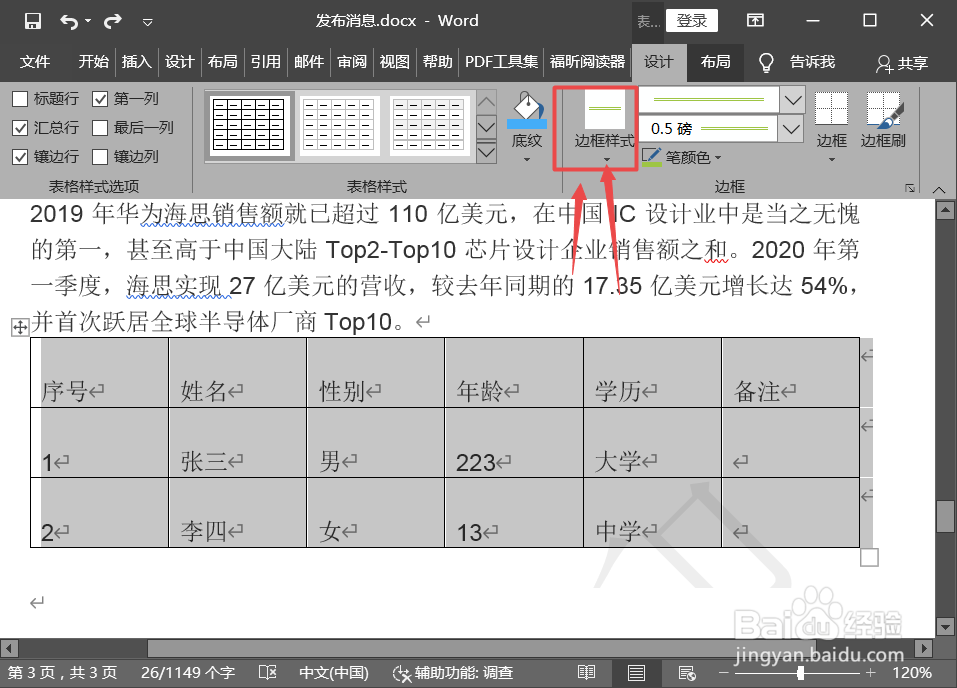Click the 边框 borders grid icon
Viewport: 957px width, 688px height.
831,110
